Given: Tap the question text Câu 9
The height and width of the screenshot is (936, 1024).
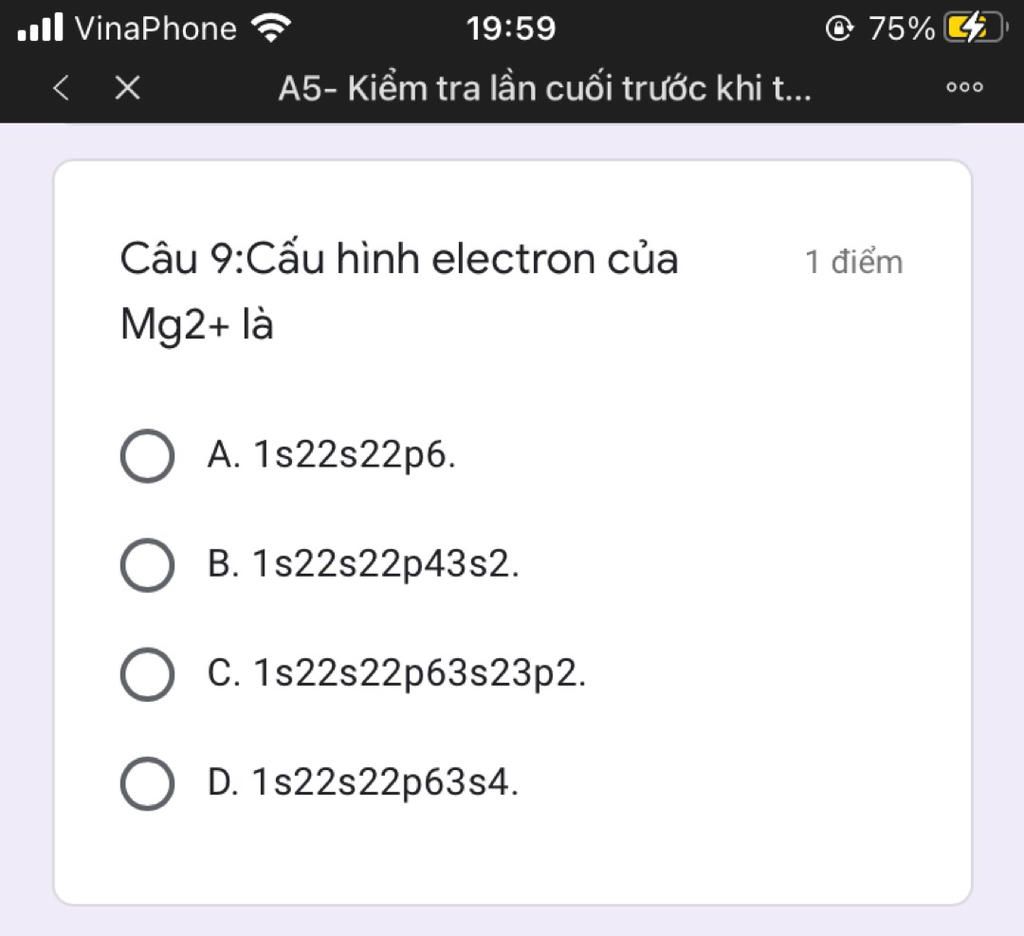Looking at the screenshot, I should click(x=399, y=290).
